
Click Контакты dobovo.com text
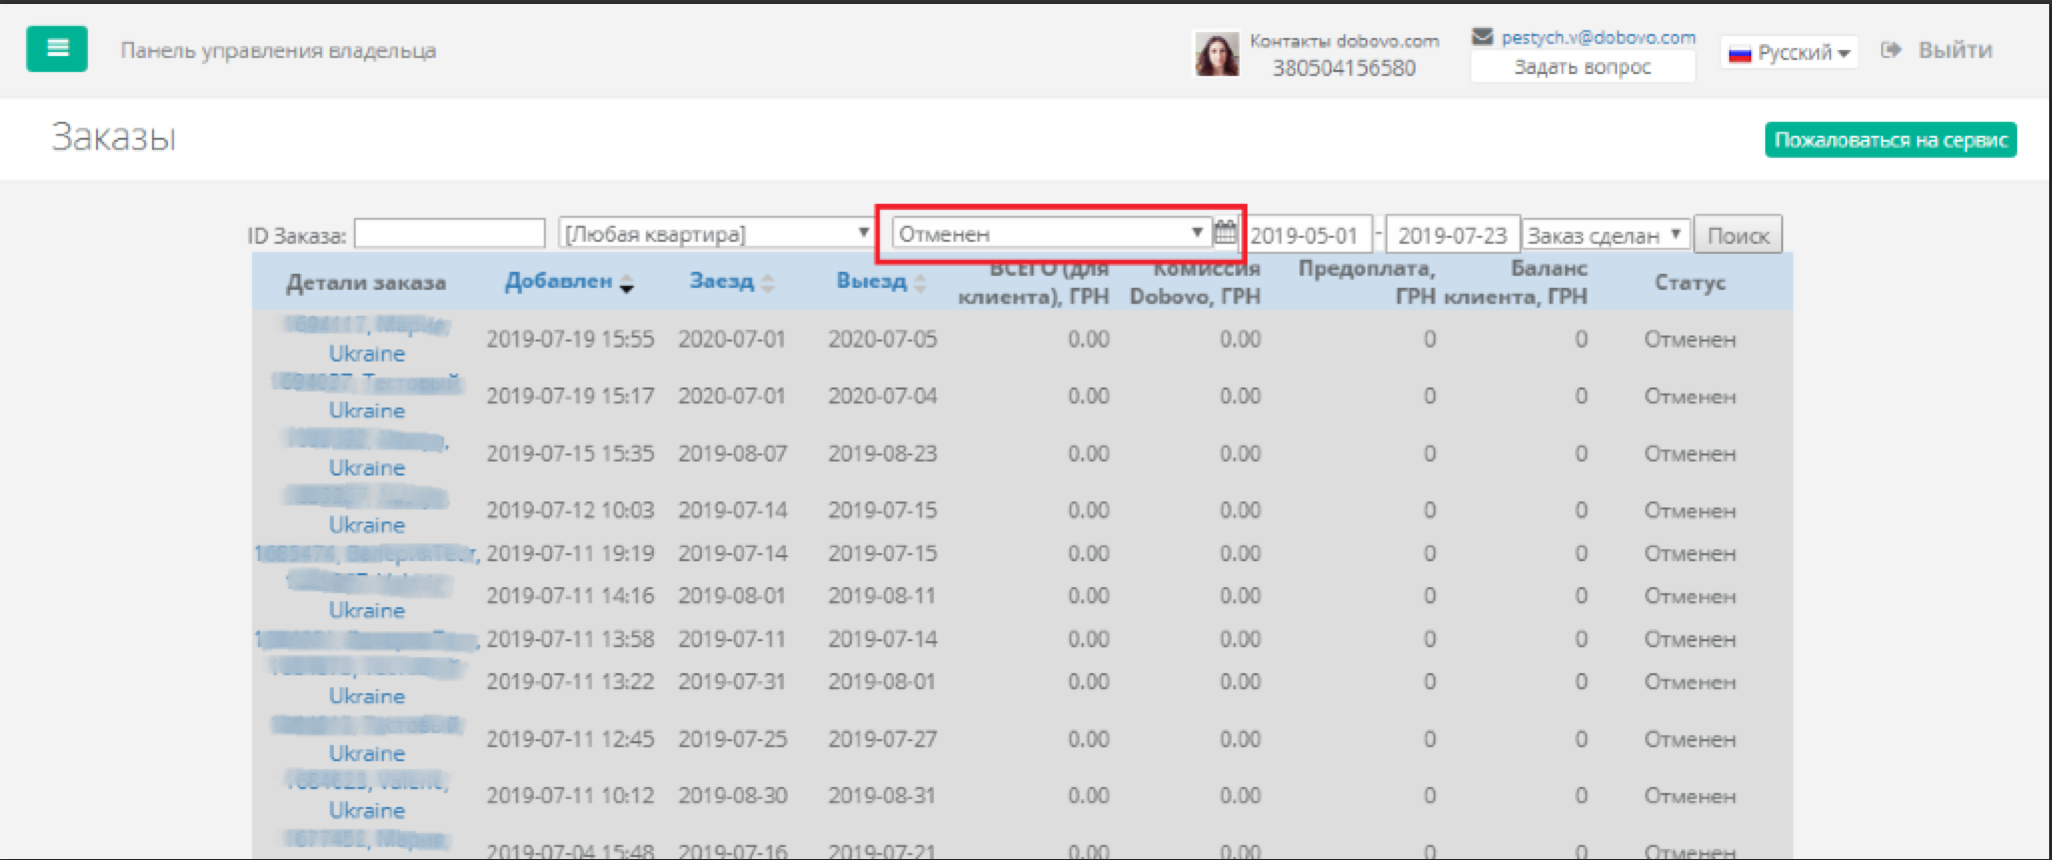click(x=1344, y=41)
